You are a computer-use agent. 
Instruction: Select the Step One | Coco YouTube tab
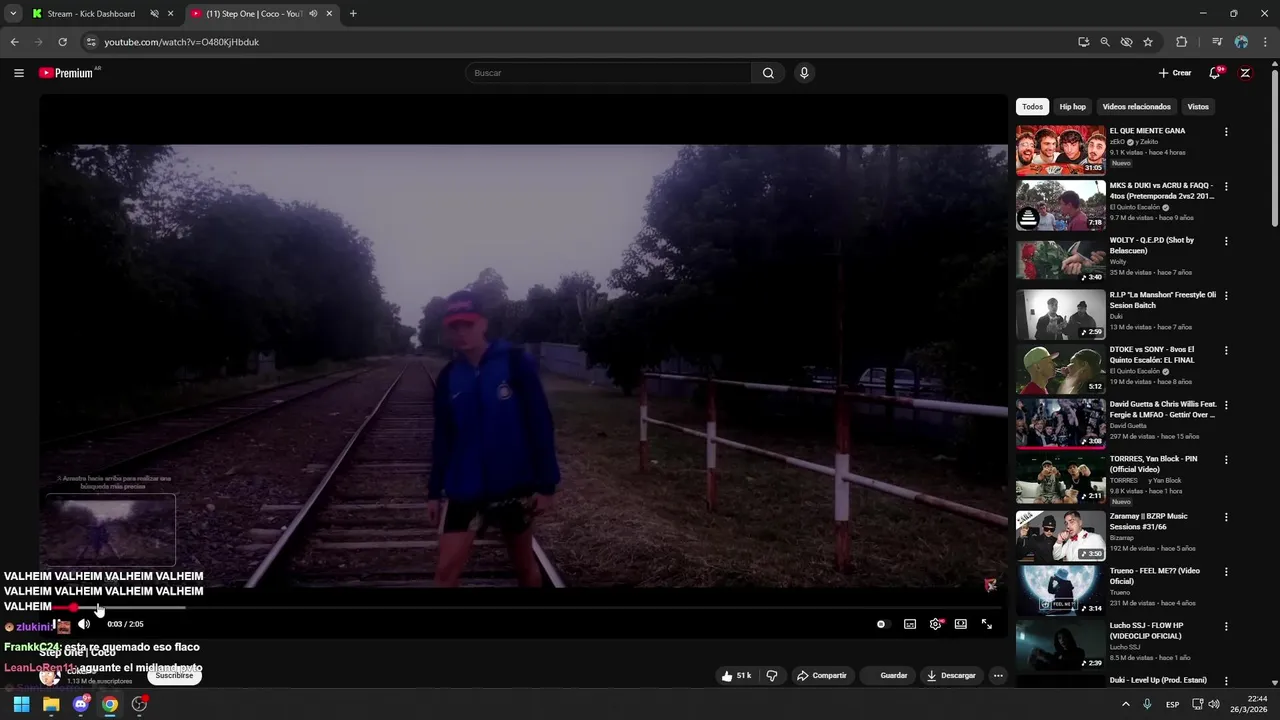coord(256,14)
